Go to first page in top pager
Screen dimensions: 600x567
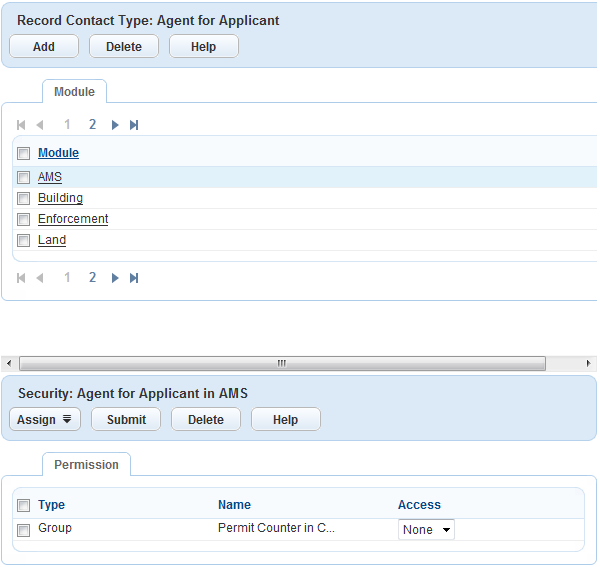[x=21, y=125]
